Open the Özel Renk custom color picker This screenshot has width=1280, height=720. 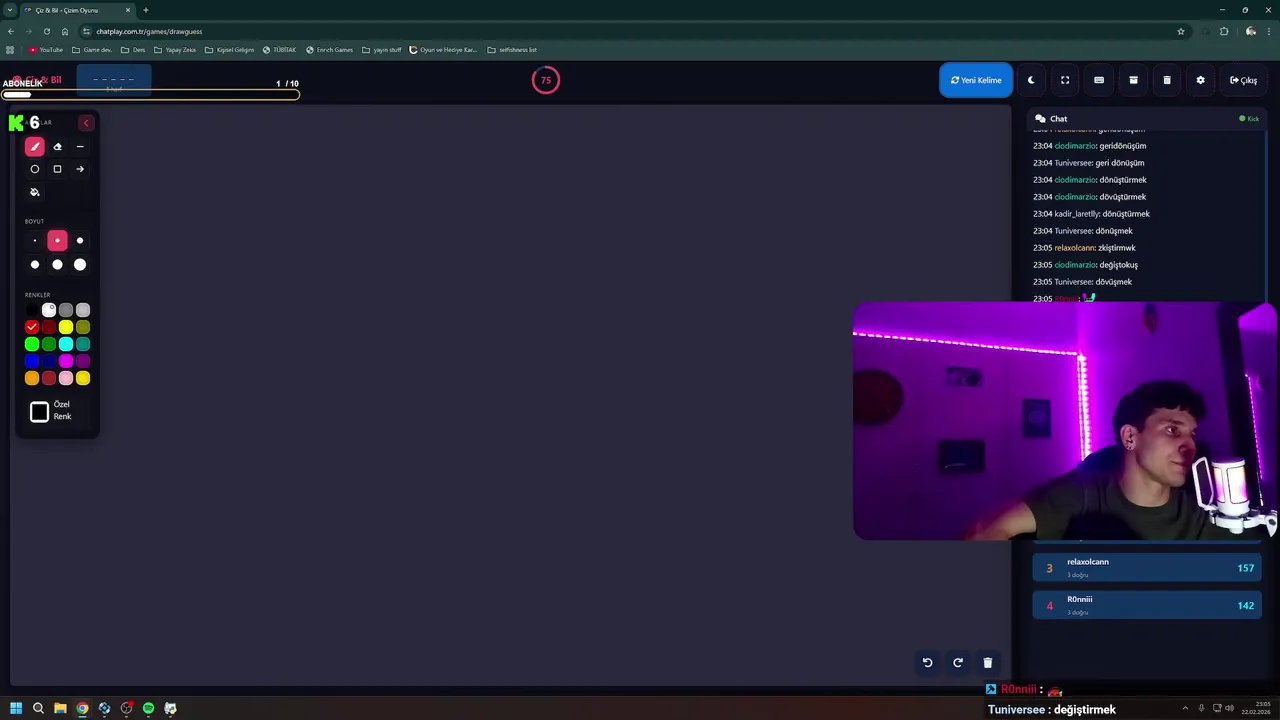pyautogui.click(x=39, y=412)
